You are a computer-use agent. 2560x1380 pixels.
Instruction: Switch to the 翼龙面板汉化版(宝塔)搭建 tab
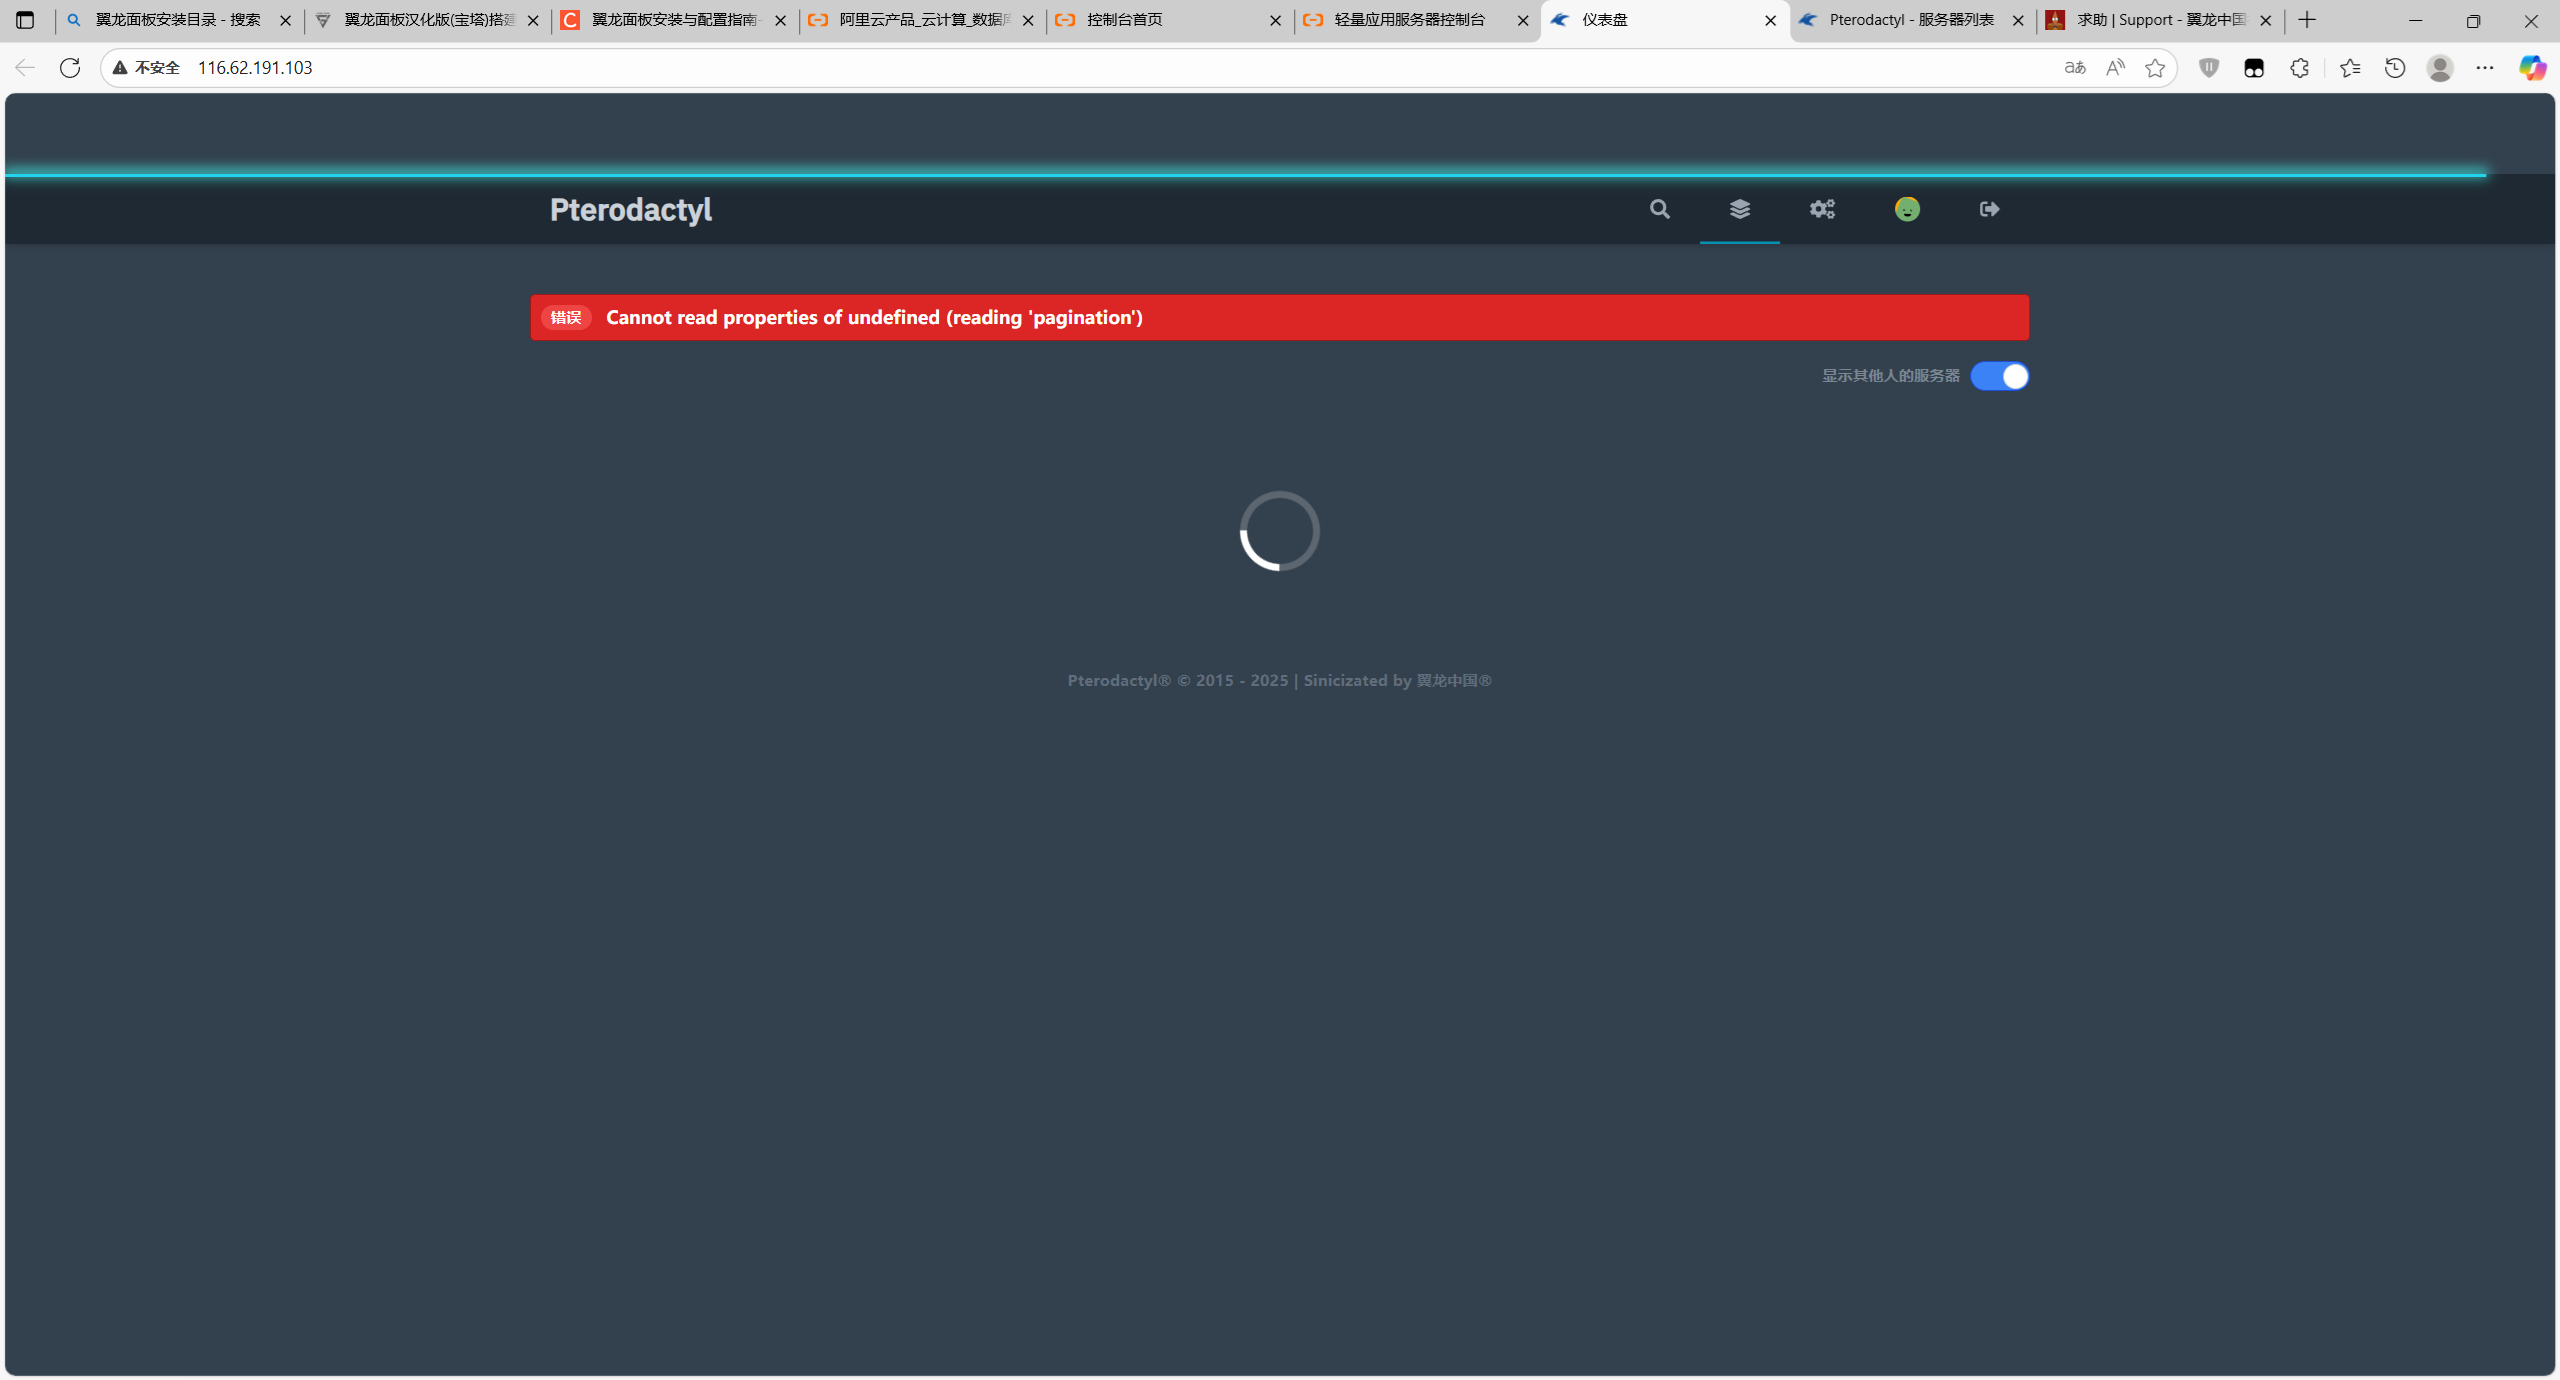click(429, 20)
